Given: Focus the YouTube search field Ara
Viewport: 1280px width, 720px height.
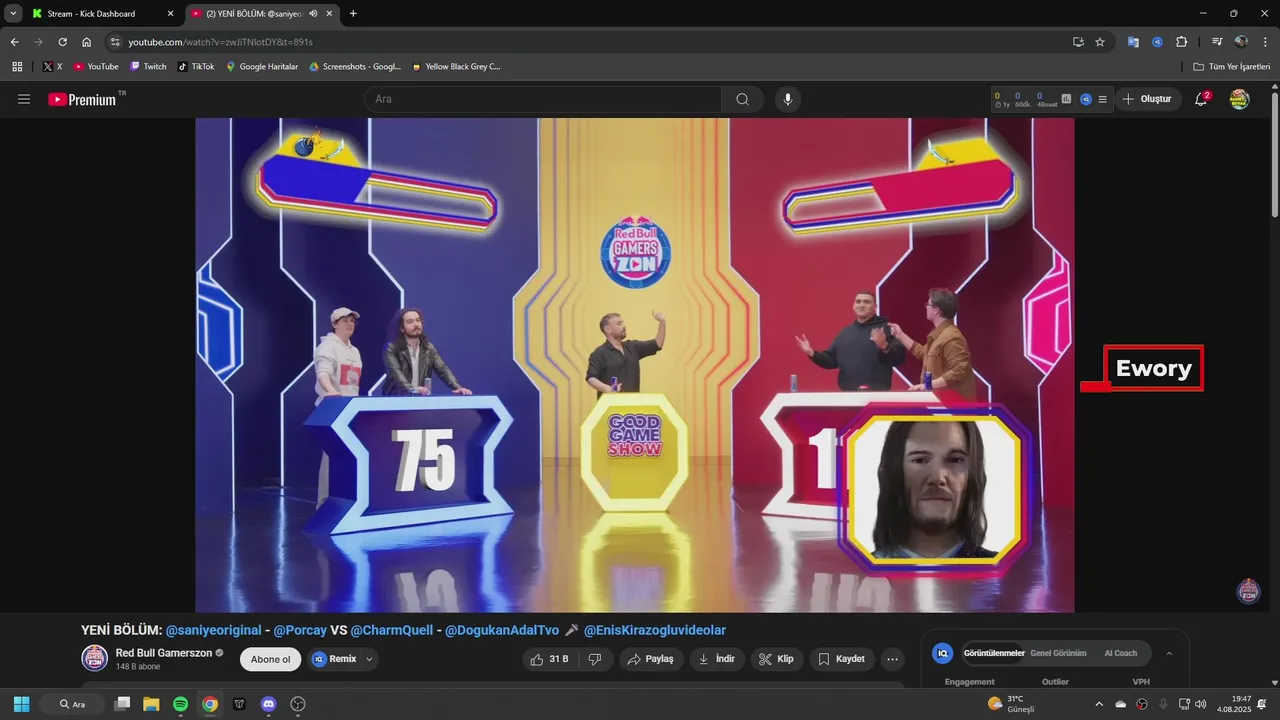Looking at the screenshot, I should click(x=543, y=99).
